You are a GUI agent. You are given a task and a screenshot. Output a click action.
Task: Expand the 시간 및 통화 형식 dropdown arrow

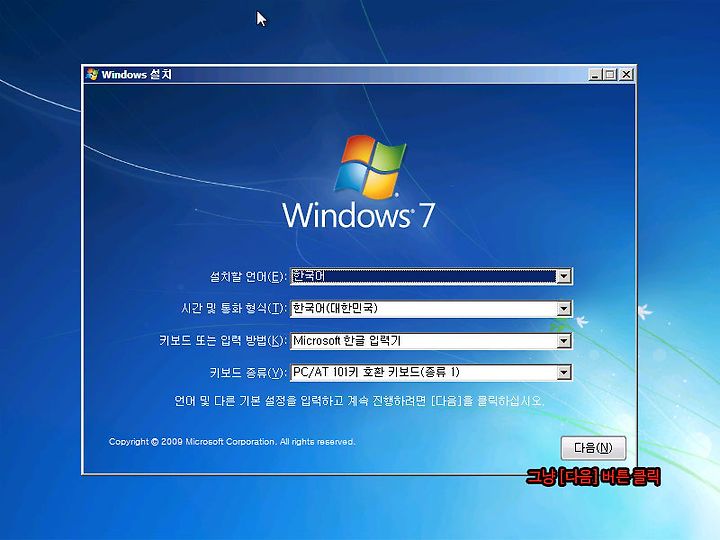pos(563,309)
